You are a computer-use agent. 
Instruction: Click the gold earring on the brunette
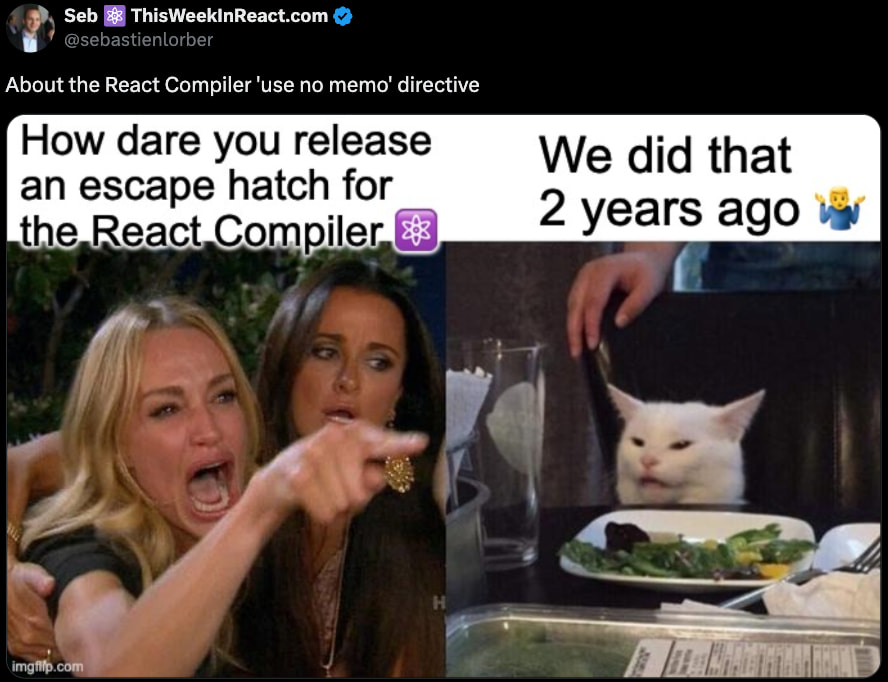[400, 474]
